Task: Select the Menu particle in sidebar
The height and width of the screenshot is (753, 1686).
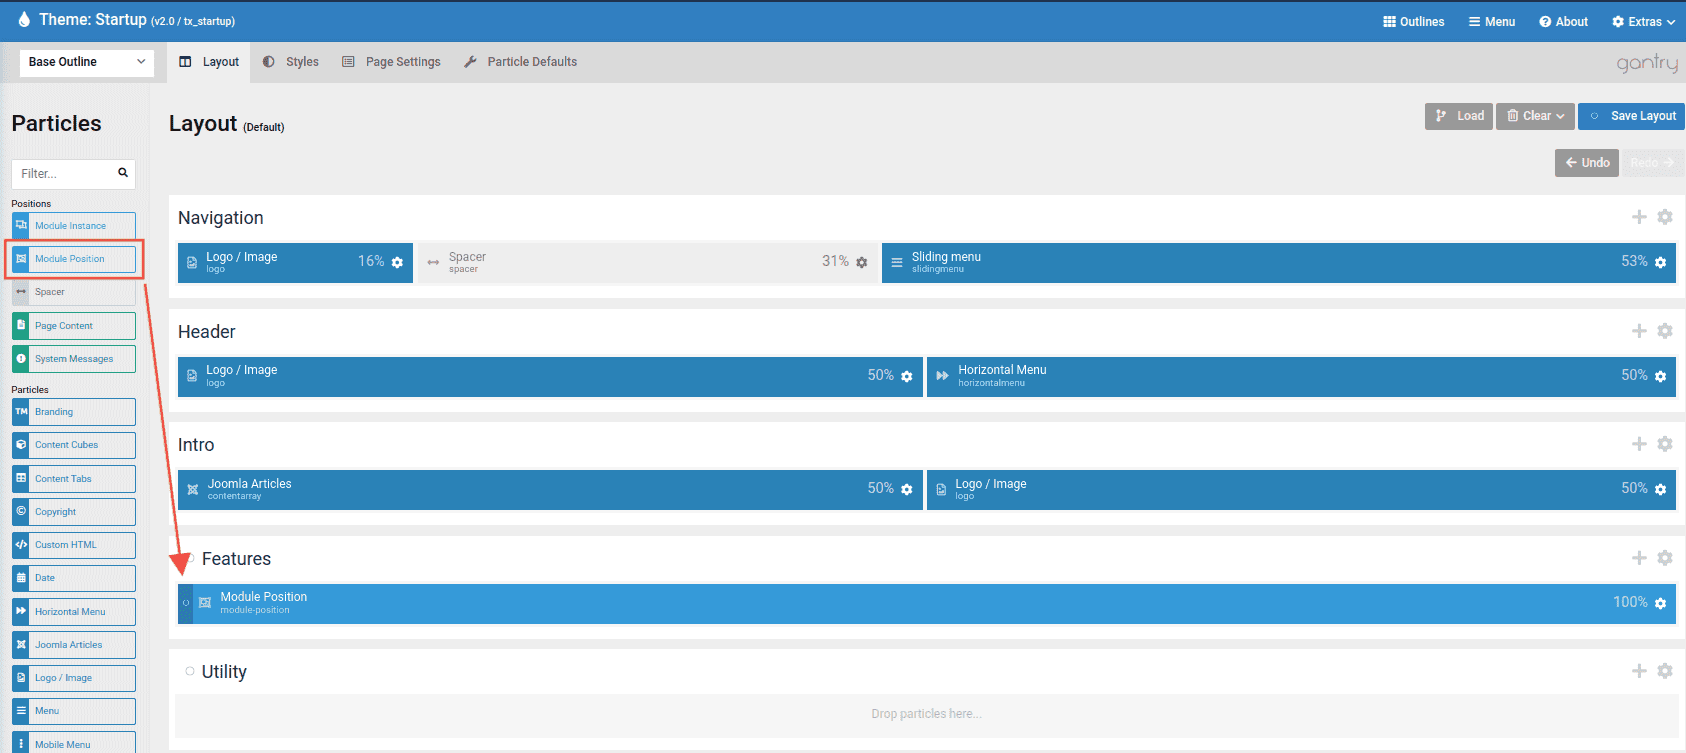Action: pyautogui.click(x=74, y=711)
